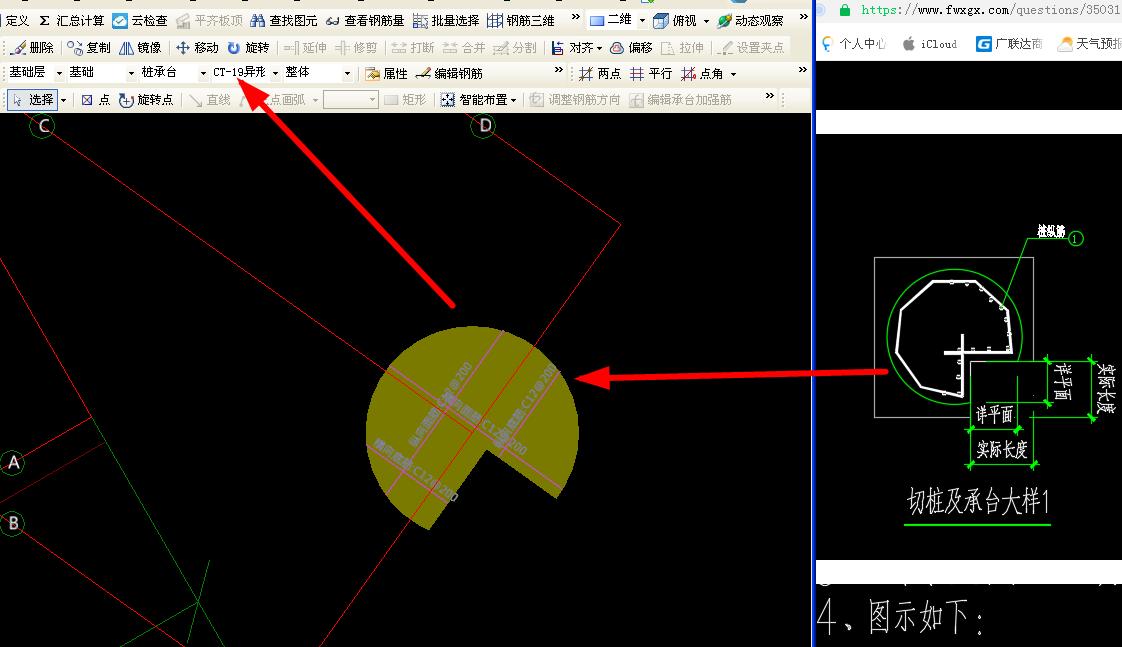The image size is (1122, 647).
Task: Click the 延伸 extend tool
Action: 305,47
